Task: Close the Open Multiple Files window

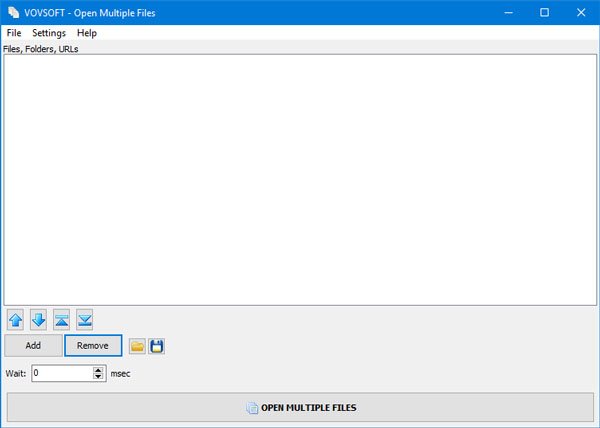Action: point(581,13)
